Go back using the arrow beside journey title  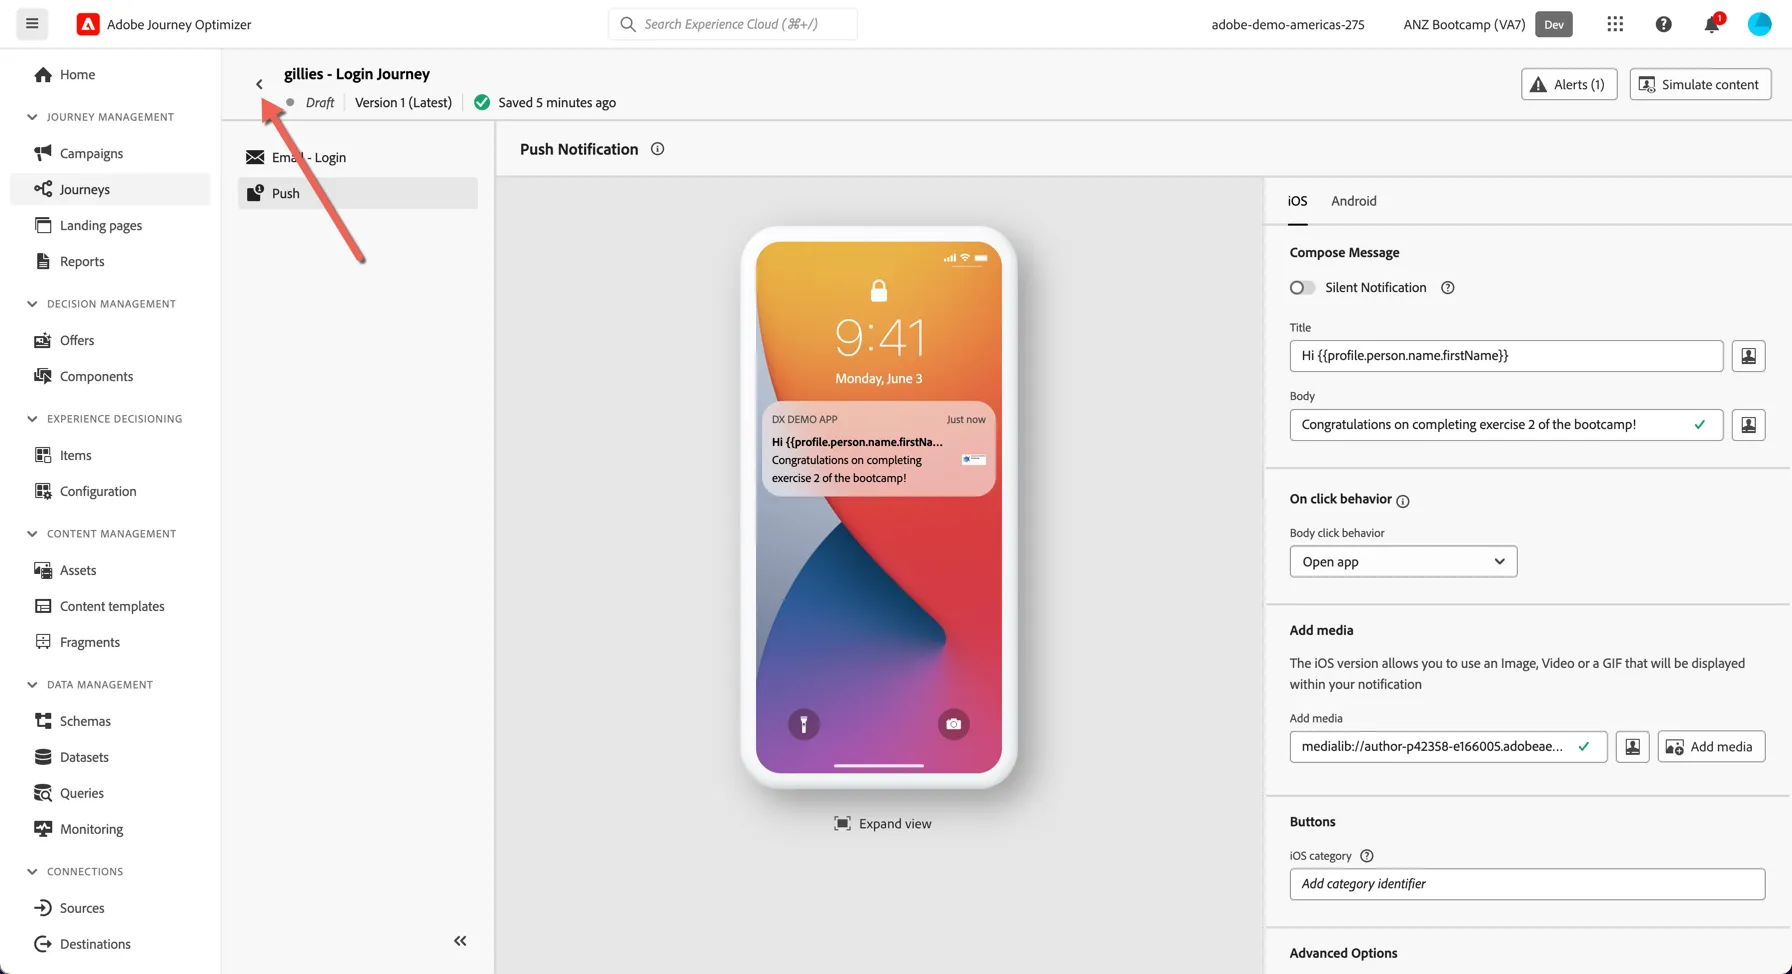(x=259, y=84)
